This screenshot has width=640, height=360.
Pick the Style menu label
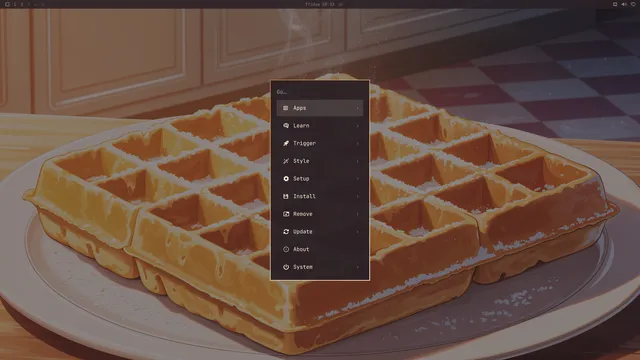point(301,161)
